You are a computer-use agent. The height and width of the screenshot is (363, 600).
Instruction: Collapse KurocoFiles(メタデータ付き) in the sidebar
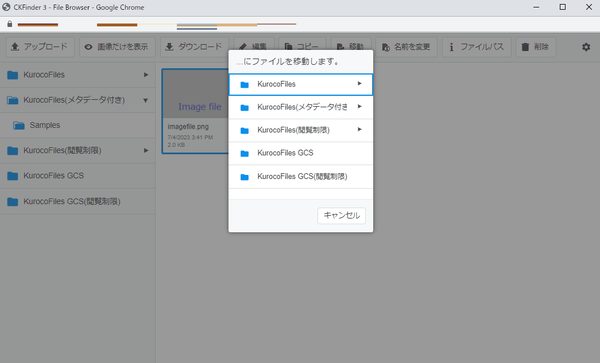pyautogui.click(x=145, y=100)
